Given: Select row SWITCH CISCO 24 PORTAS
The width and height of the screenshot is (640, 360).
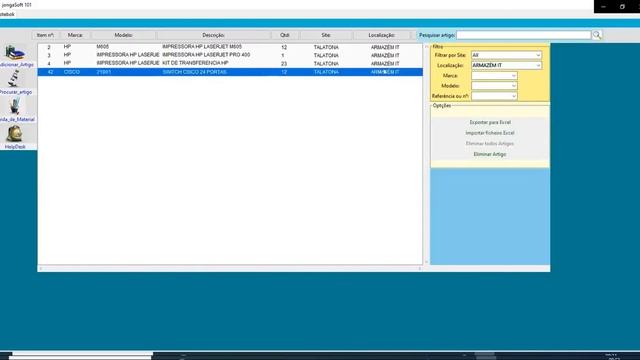Looking at the screenshot, I should (230, 72).
